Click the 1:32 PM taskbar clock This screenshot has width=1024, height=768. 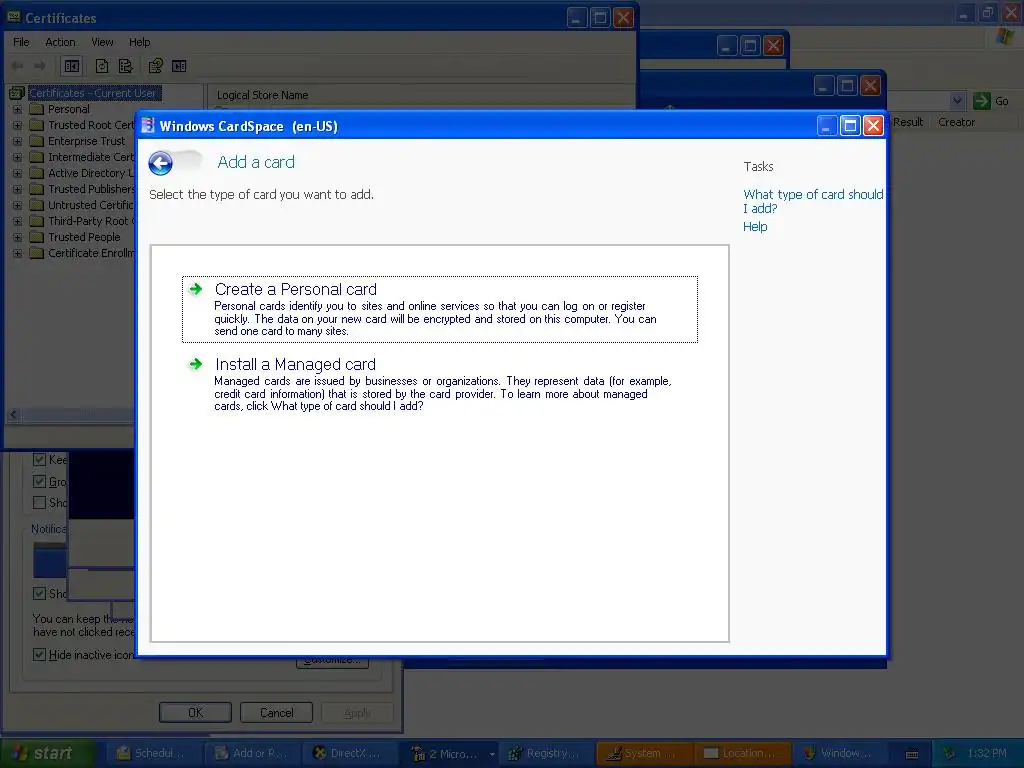coord(987,754)
